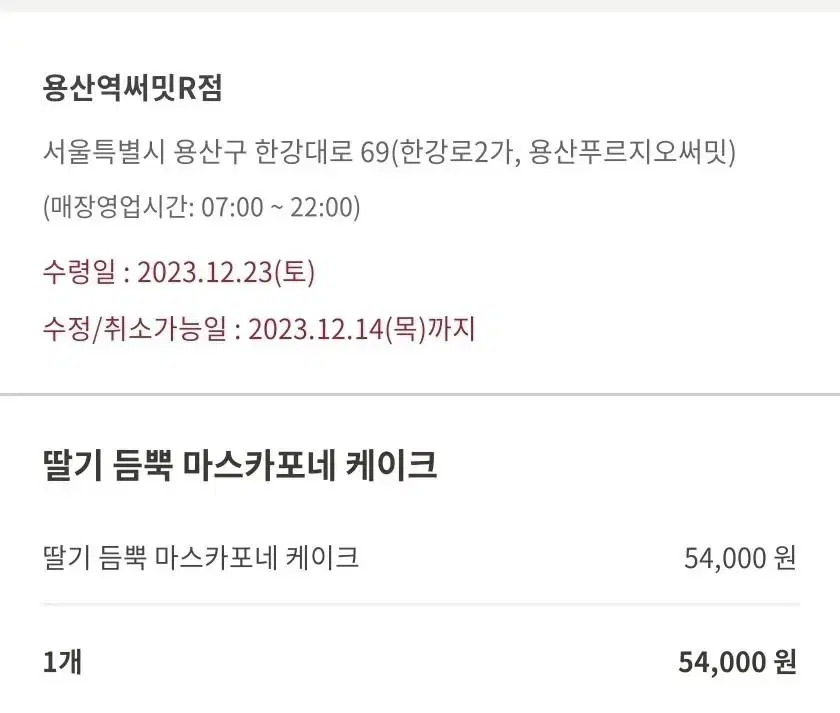Select the 1개 quantity text

click(x=62, y=662)
